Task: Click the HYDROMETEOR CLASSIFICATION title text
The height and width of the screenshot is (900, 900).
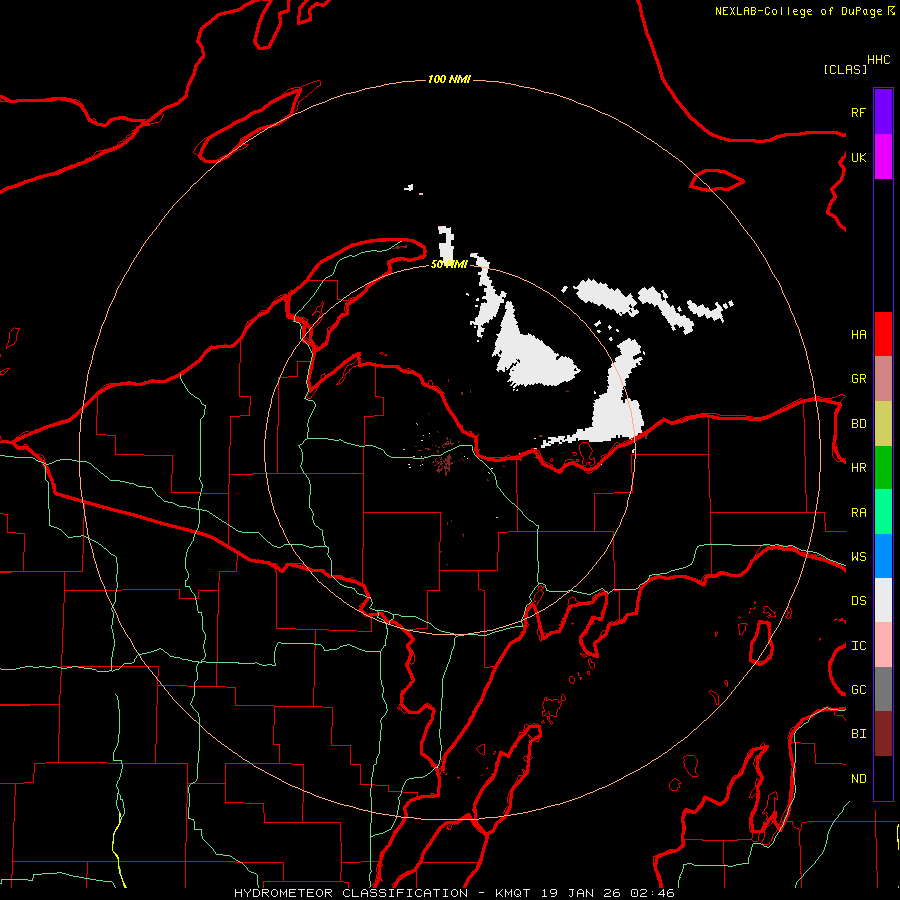Action: pos(351,893)
